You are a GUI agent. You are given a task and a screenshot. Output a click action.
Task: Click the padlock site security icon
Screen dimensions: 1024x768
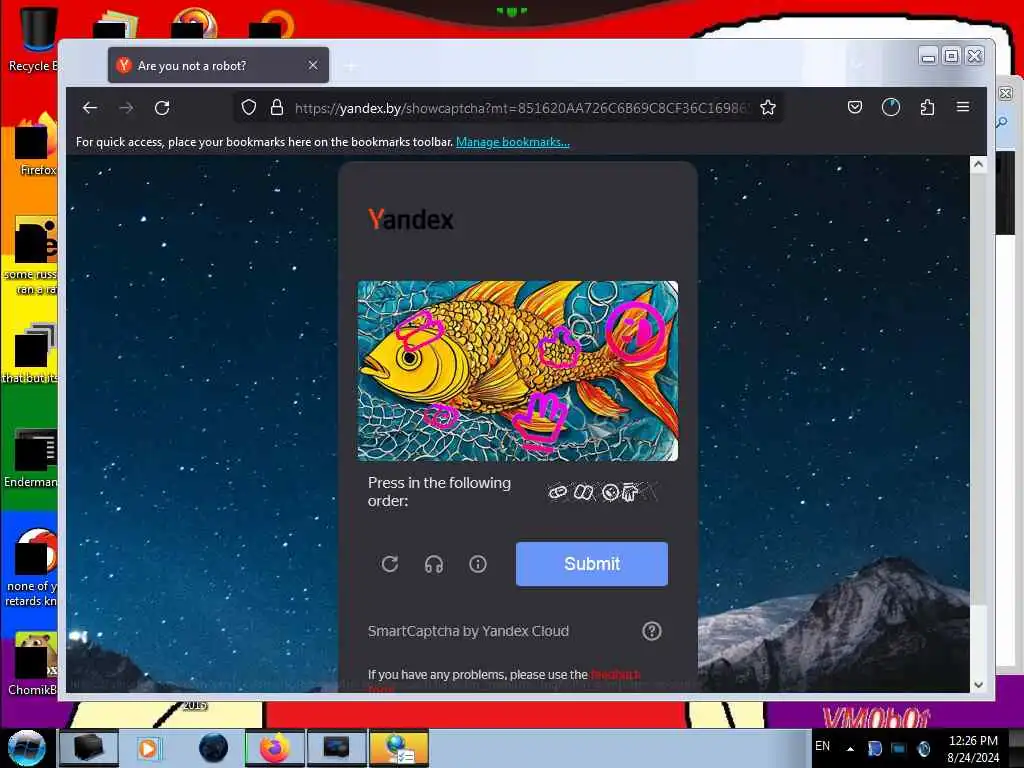[277, 108]
